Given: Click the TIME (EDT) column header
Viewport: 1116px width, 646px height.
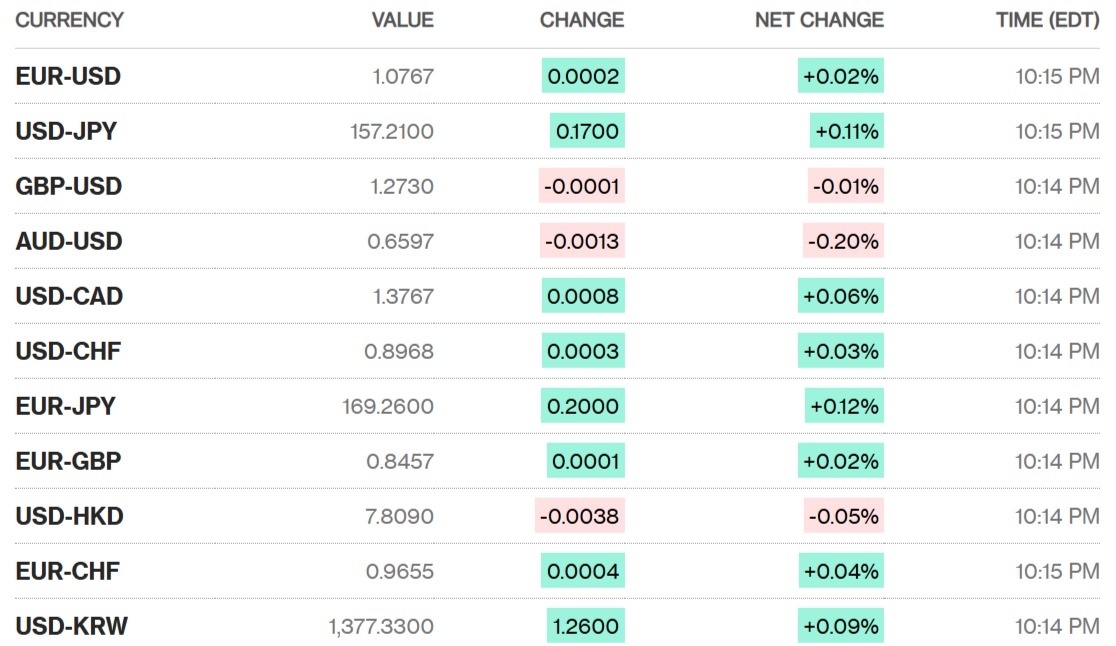Looking at the screenshot, I should pos(1047,20).
